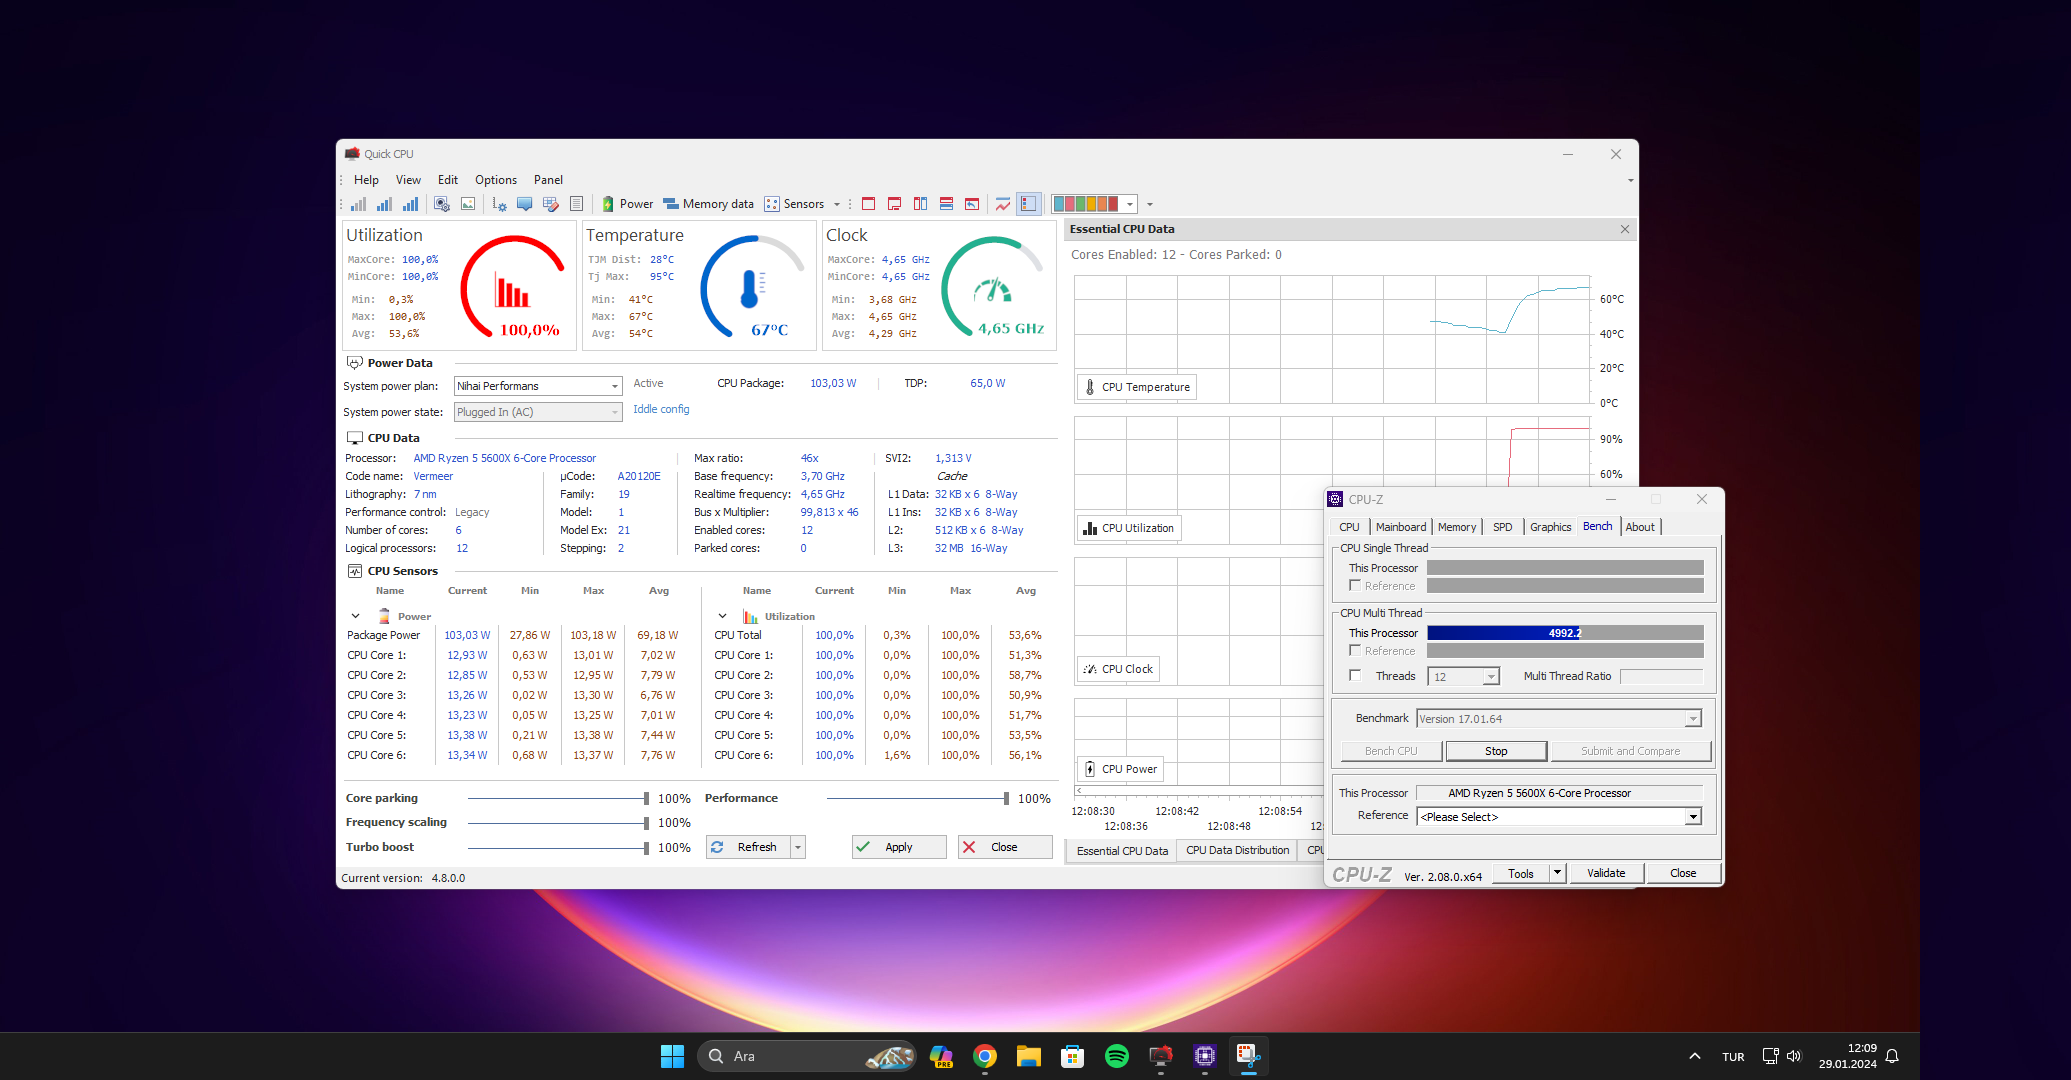Click the Validate button in CPU-Z
Screen dimensions: 2071x1080
[x=1606, y=873]
